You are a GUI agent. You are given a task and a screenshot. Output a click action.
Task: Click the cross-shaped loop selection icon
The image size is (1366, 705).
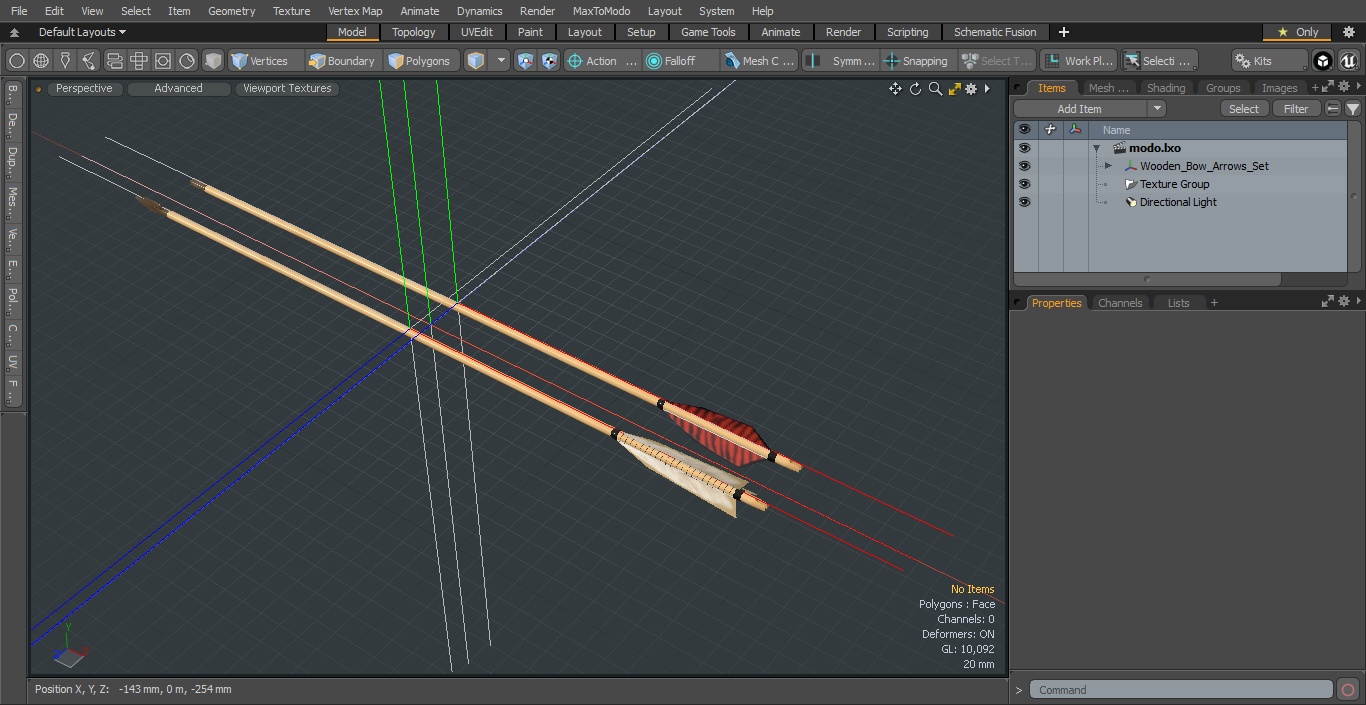click(139, 61)
